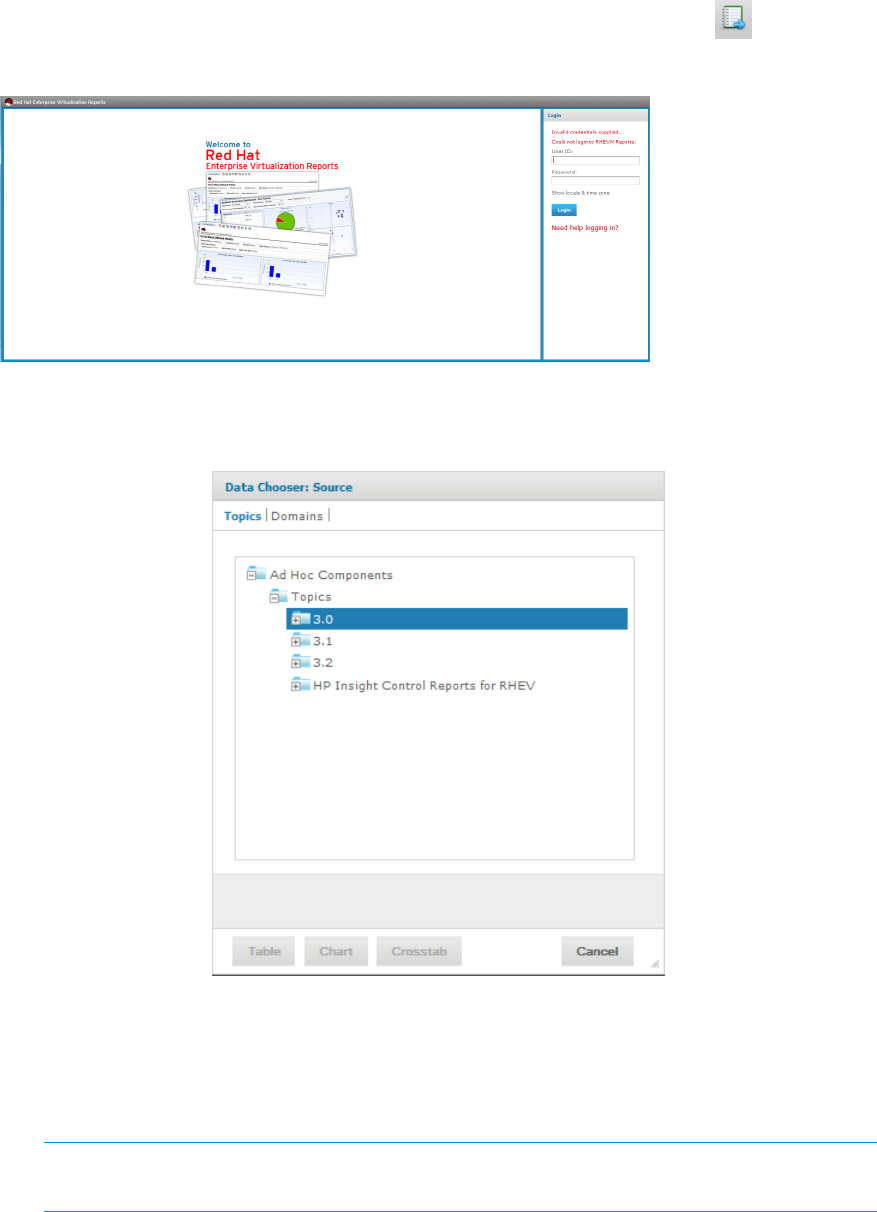Select the 3.0 tree row
The image size is (877, 1212).
point(457,619)
